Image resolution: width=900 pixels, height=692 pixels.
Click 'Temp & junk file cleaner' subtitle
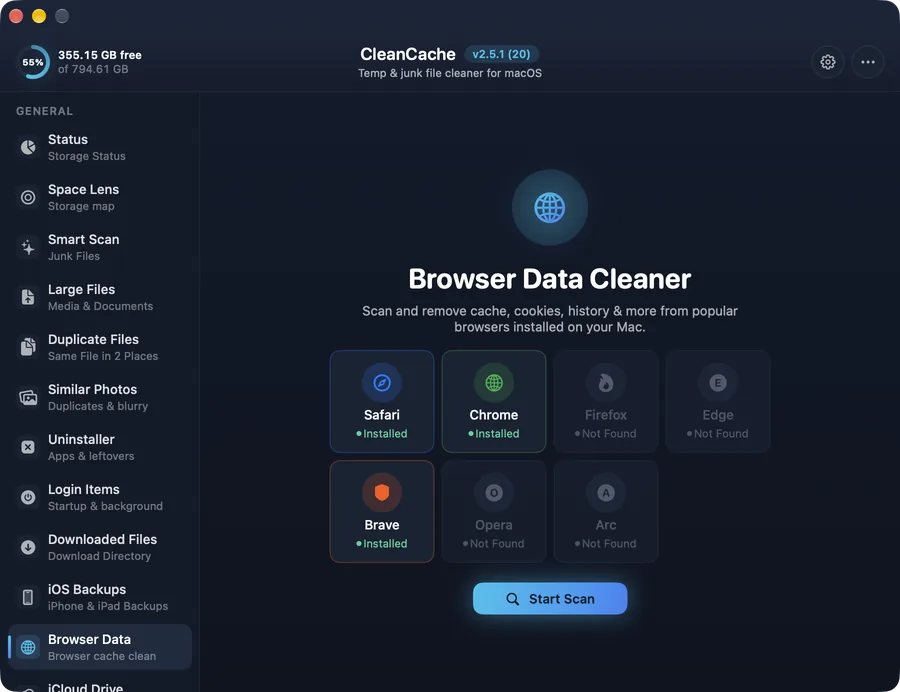coord(450,73)
